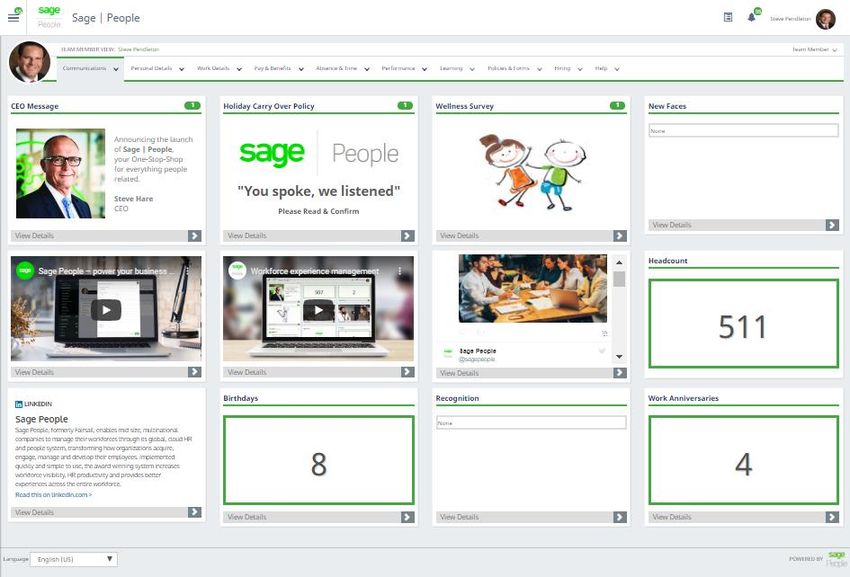Open the Communications menu

coord(91,69)
